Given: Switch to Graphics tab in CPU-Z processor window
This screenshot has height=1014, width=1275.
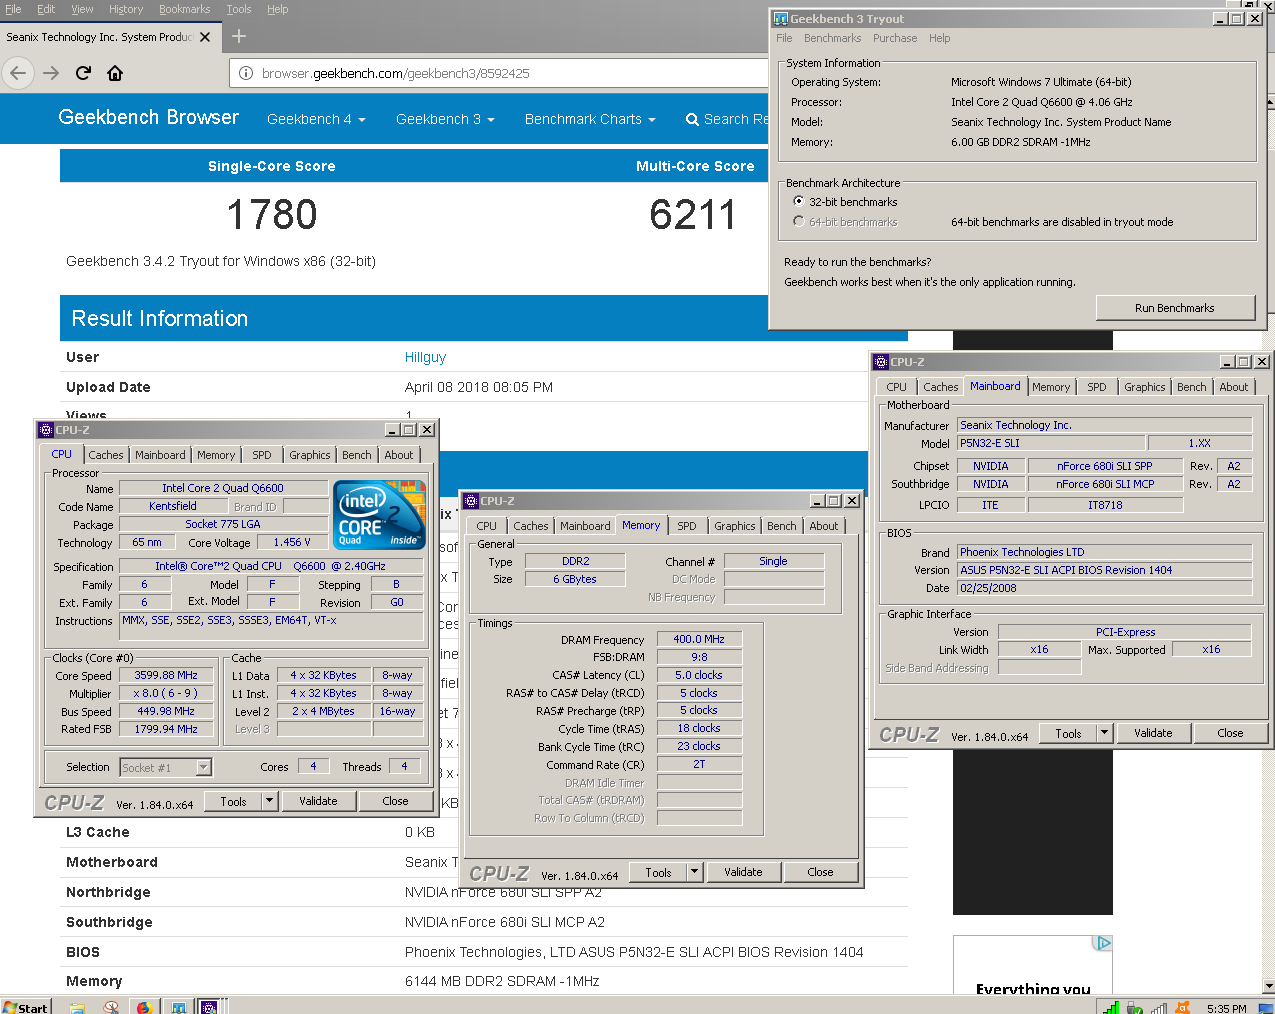Looking at the screenshot, I should click(x=309, y=455).
